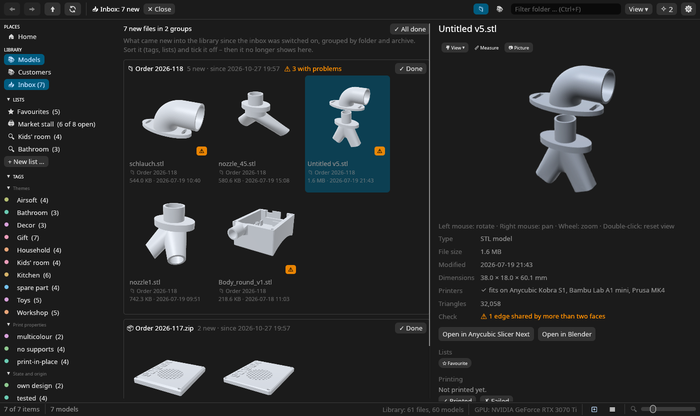Filter by the Kitchen tag
The width and height of the screenshot is (700, 416).
pyautogui.click(x=33, y=275)
